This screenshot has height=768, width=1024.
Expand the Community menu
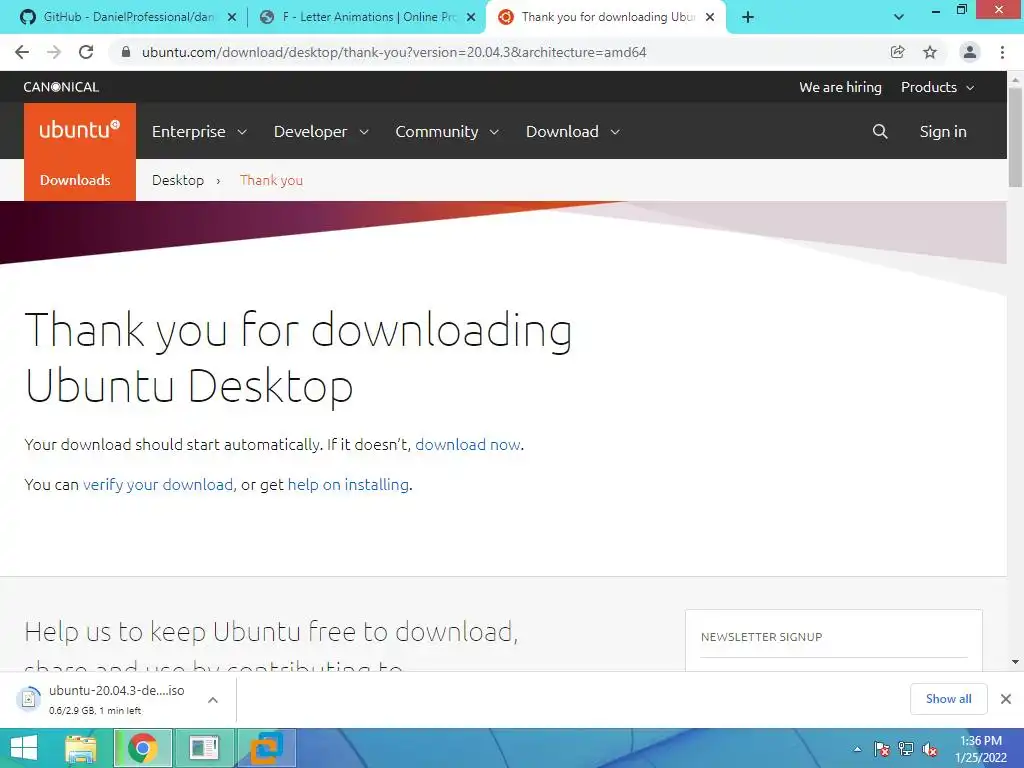click(x=447, y=131)
